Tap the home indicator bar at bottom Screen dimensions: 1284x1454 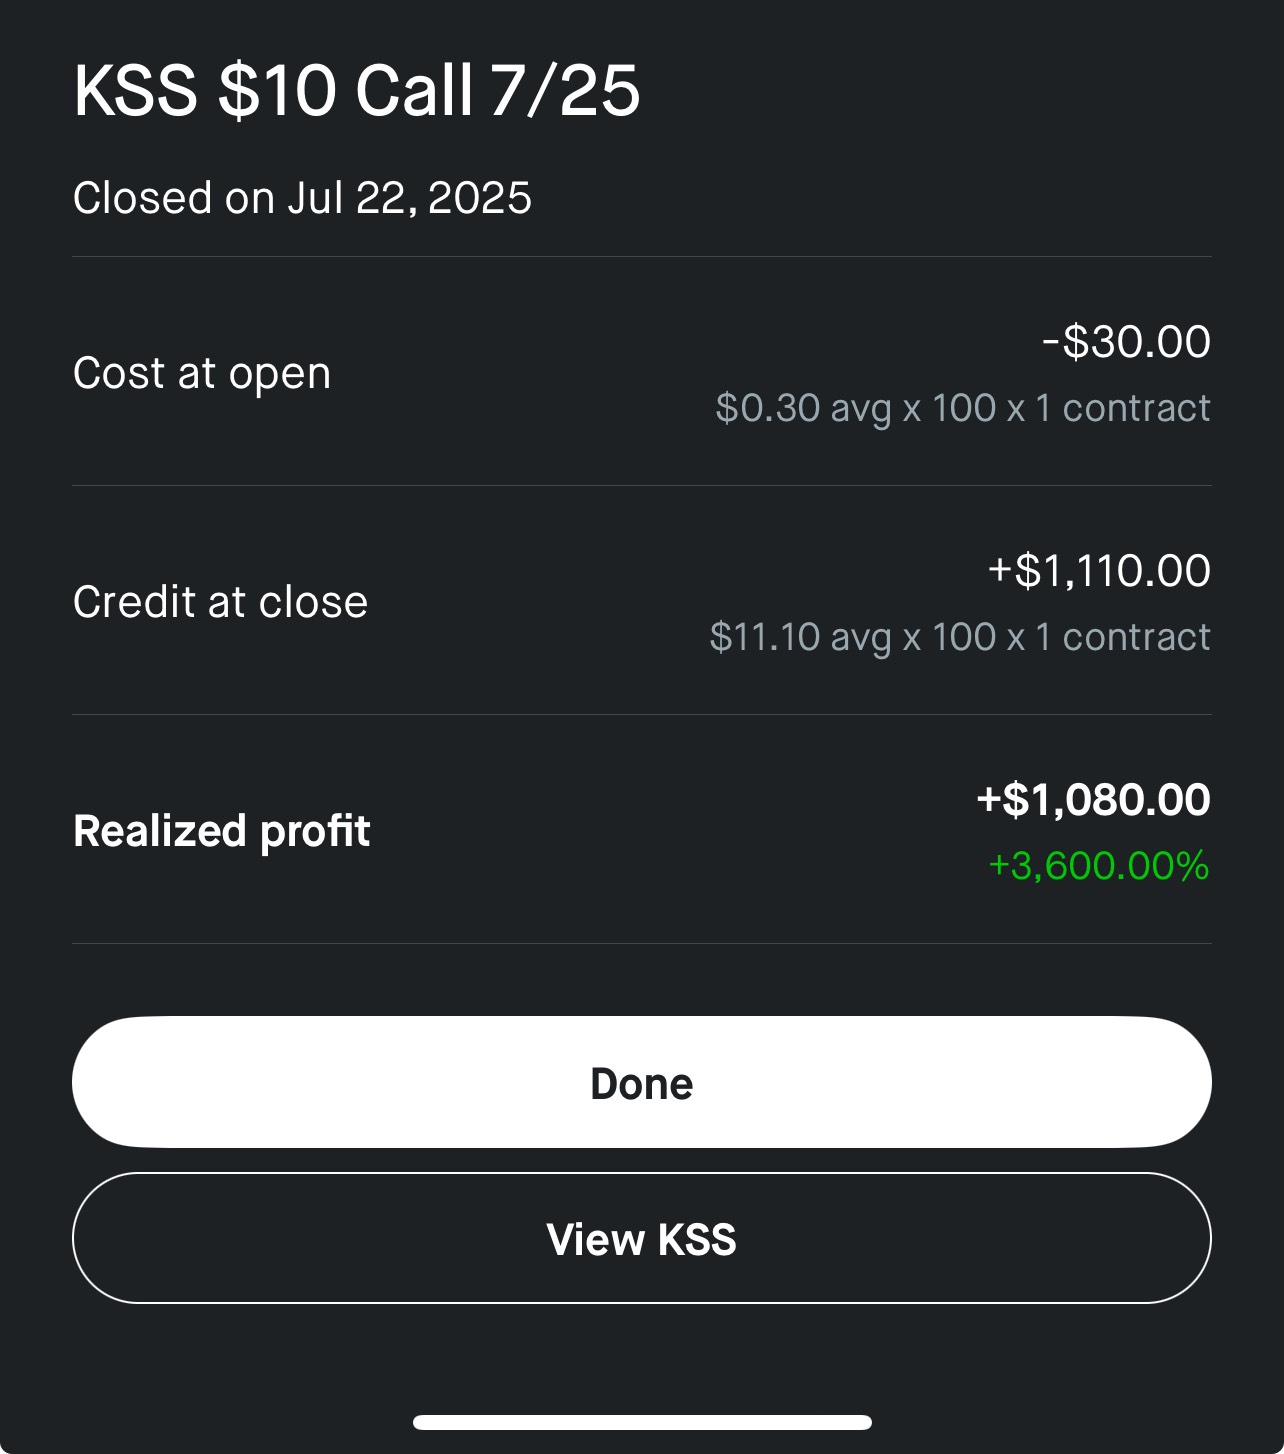641,1422
